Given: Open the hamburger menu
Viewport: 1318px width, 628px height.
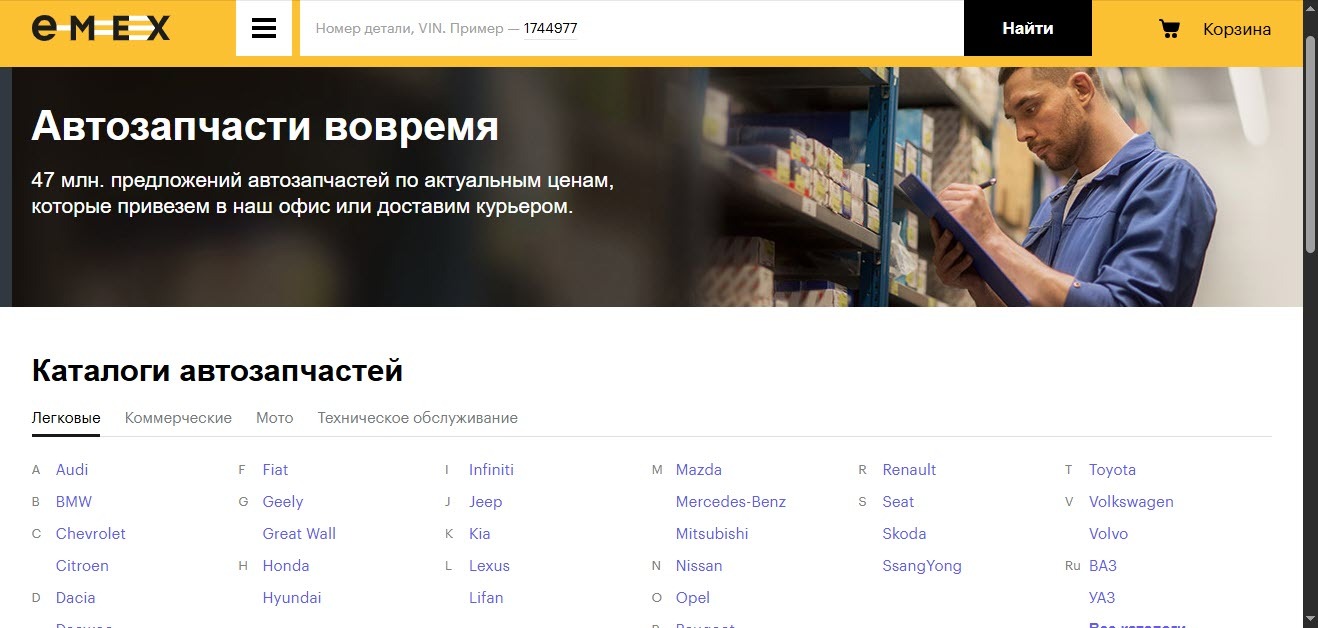Looking at the screenshot, I should tap(264, 28).
